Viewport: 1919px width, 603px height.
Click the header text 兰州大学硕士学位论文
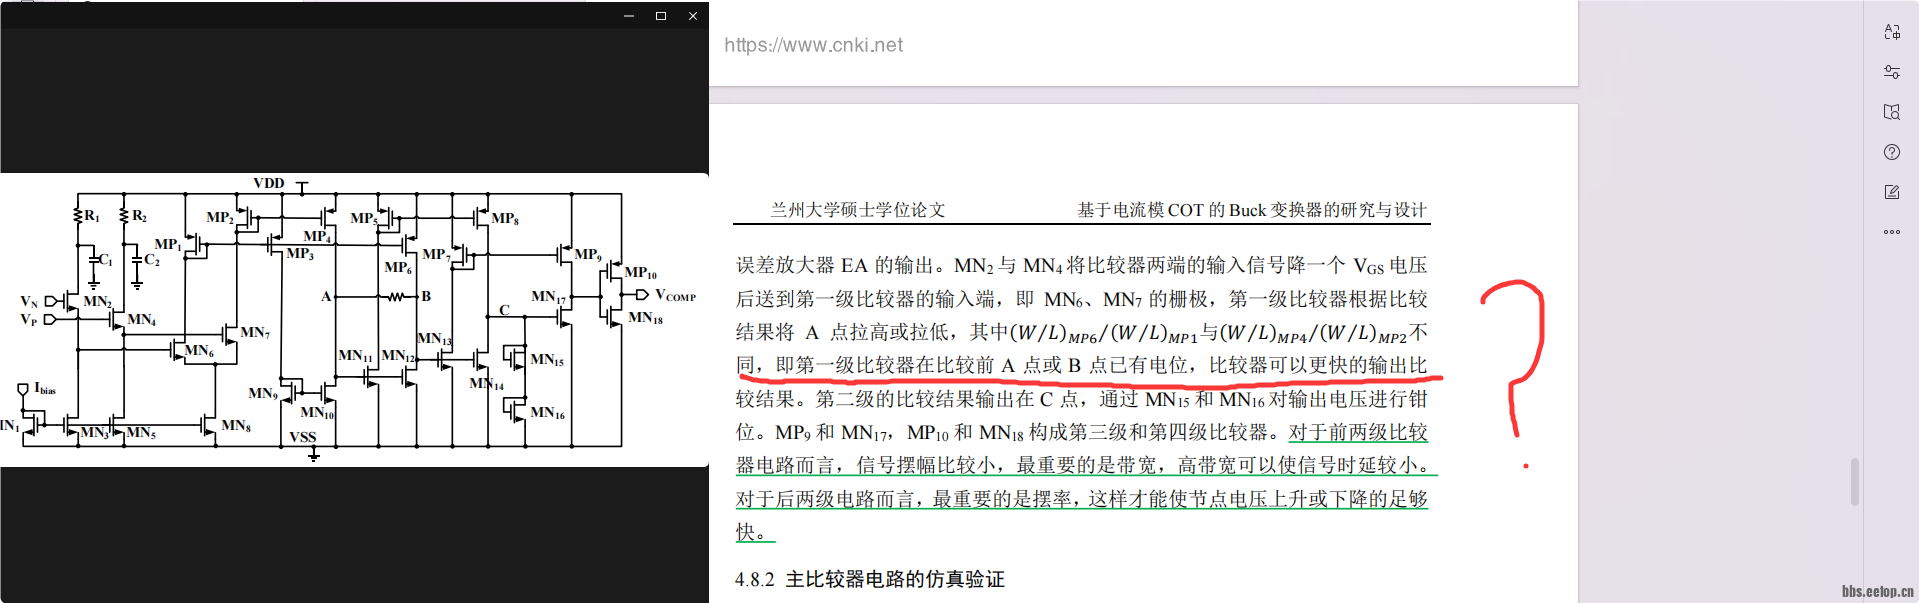pyautogui.click(x=857, y=210)
